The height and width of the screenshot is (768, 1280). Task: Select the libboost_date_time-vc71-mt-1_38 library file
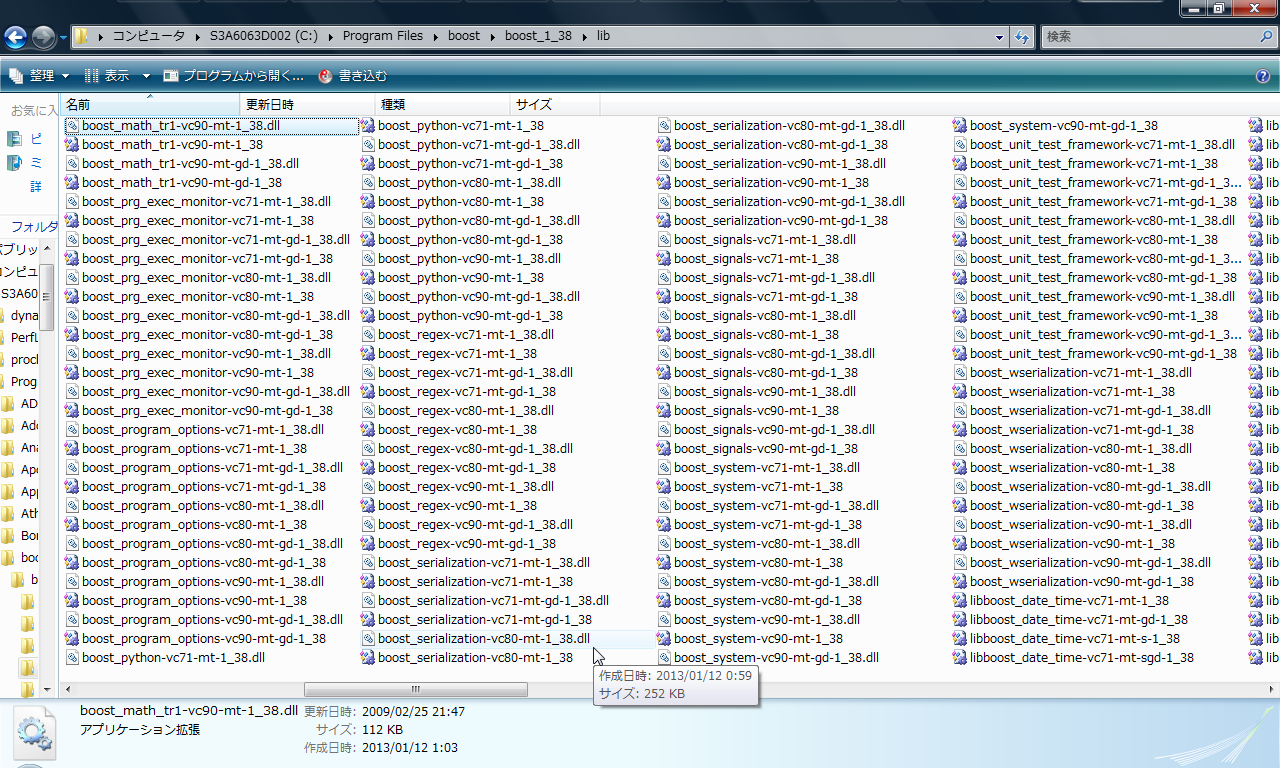click(1068, 600)
